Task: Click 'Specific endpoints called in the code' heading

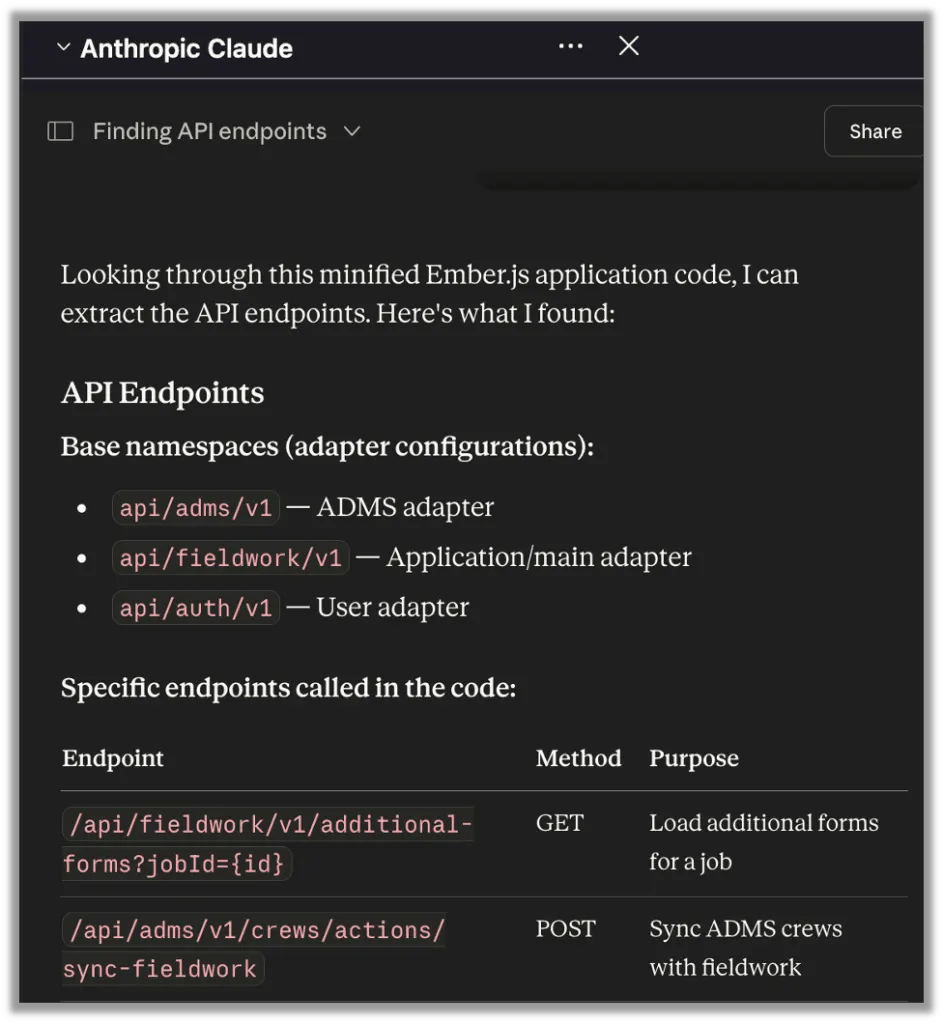Action: point(288,688)
